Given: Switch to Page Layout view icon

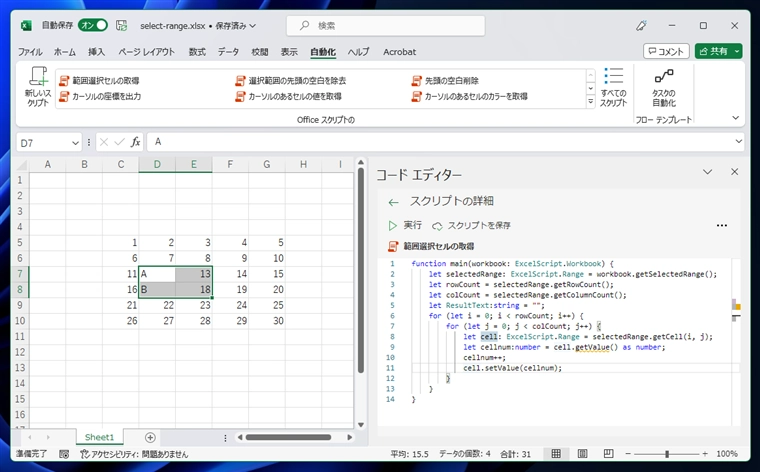Looking at the screenshot, I should click(x=583, y=454).
